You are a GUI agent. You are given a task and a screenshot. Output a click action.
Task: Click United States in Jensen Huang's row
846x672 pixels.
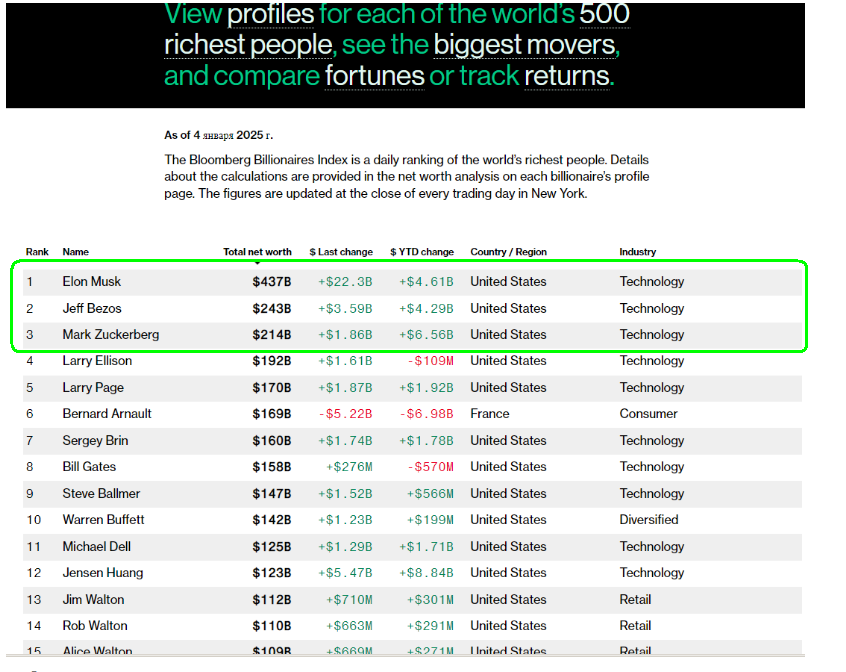tap(508, 573)
